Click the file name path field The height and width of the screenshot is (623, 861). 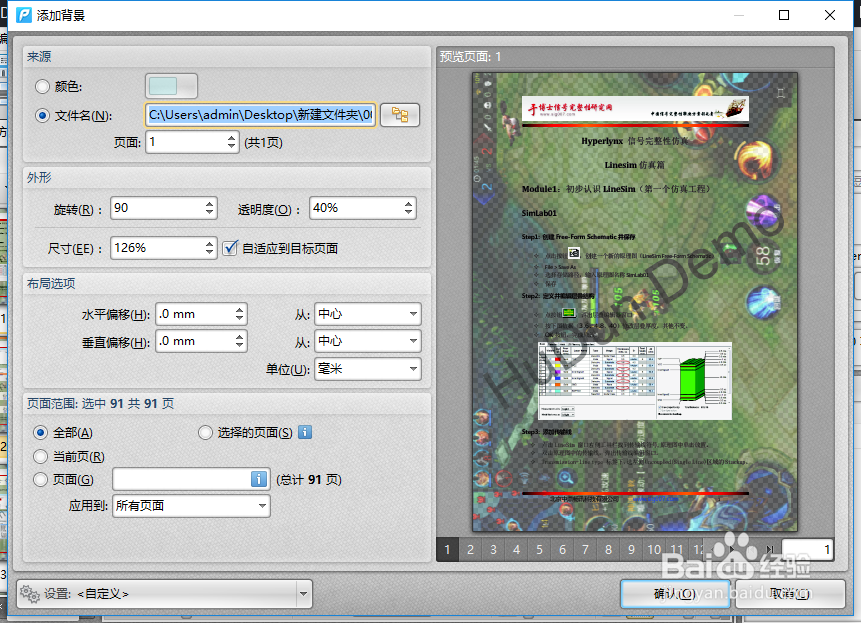click(260, 115)
